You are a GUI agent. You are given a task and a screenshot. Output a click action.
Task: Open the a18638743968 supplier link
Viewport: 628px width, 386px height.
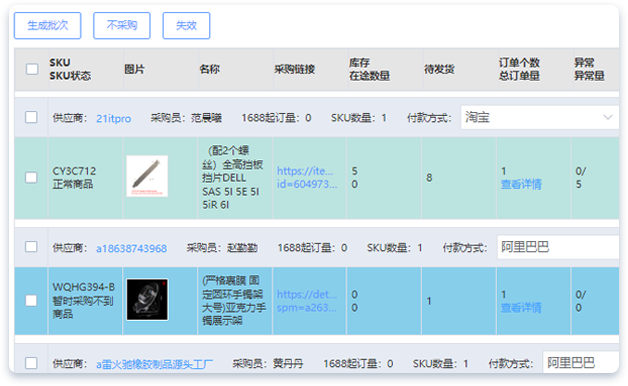click(x=131, y=248)
